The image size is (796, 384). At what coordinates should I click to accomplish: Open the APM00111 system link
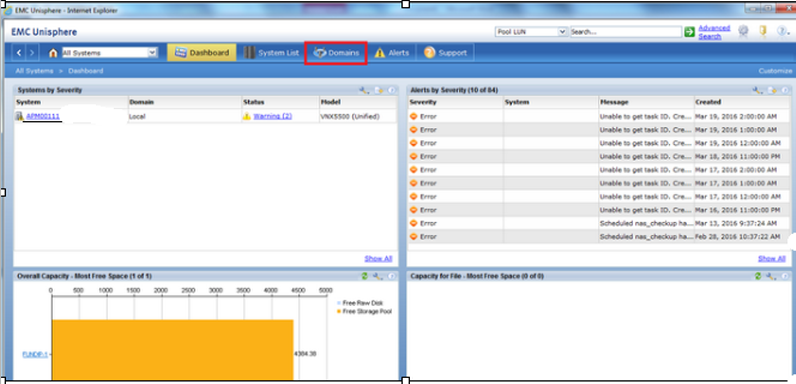pyautogui.click(x=43, y=116)
